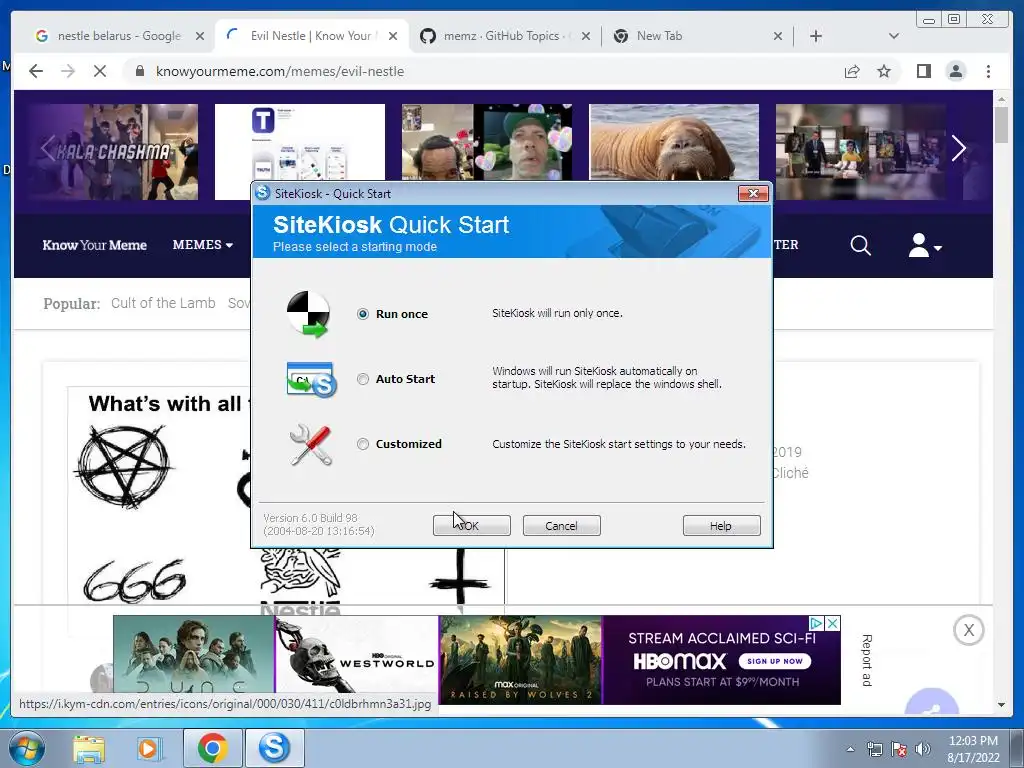This screenshot has height=768, width=1024.
Task: Click the Report ad link
Action: pyautogui.click(x=867, y=660)
